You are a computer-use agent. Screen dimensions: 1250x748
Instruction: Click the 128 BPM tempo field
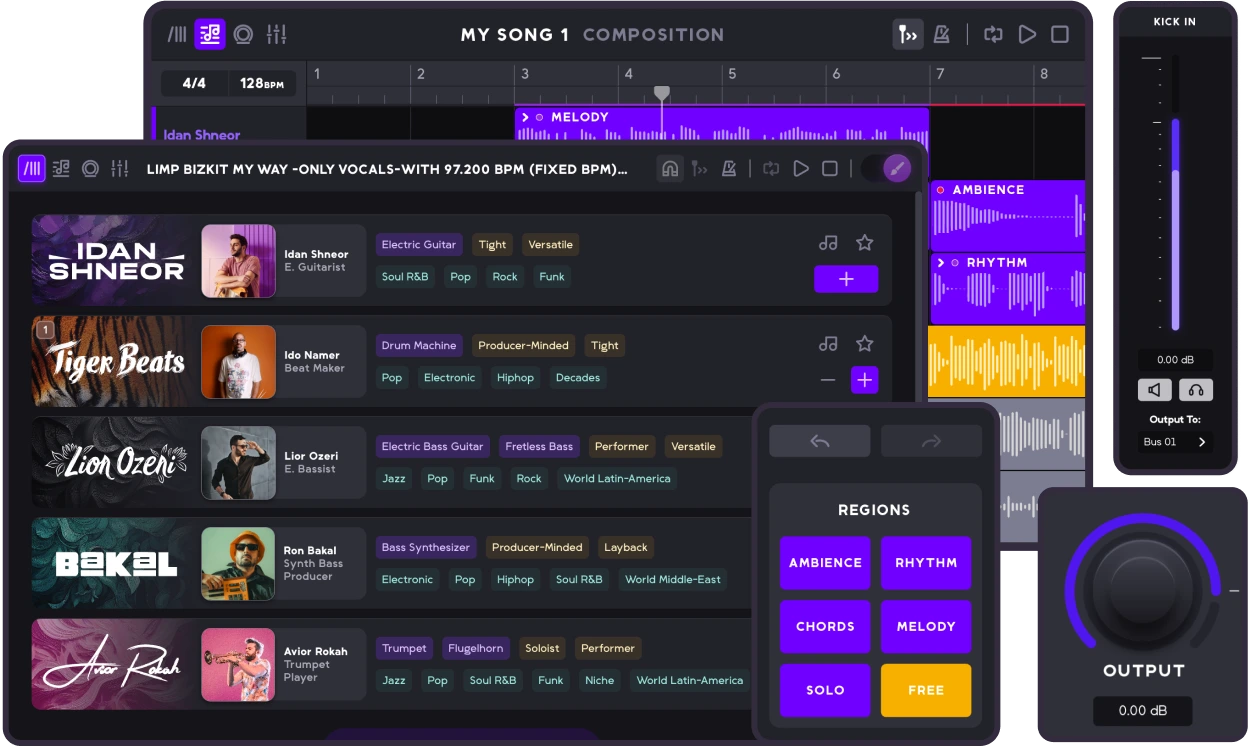[x=262, y=84]
